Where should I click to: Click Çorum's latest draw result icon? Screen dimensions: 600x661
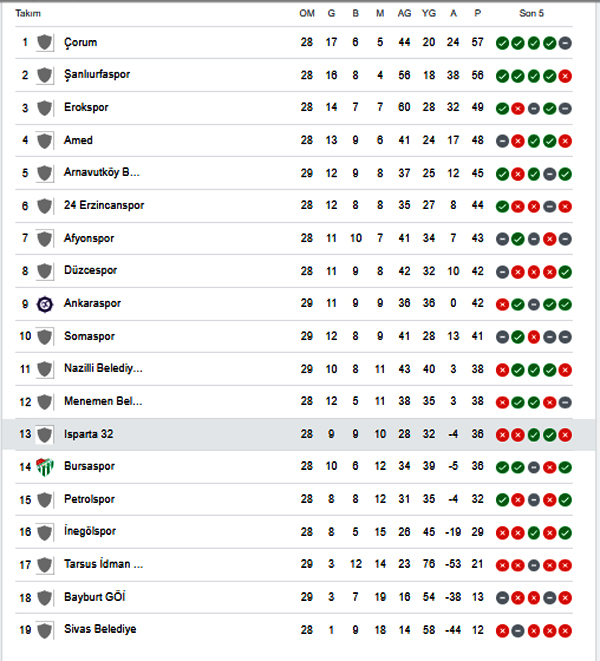[x=565, y=43]
